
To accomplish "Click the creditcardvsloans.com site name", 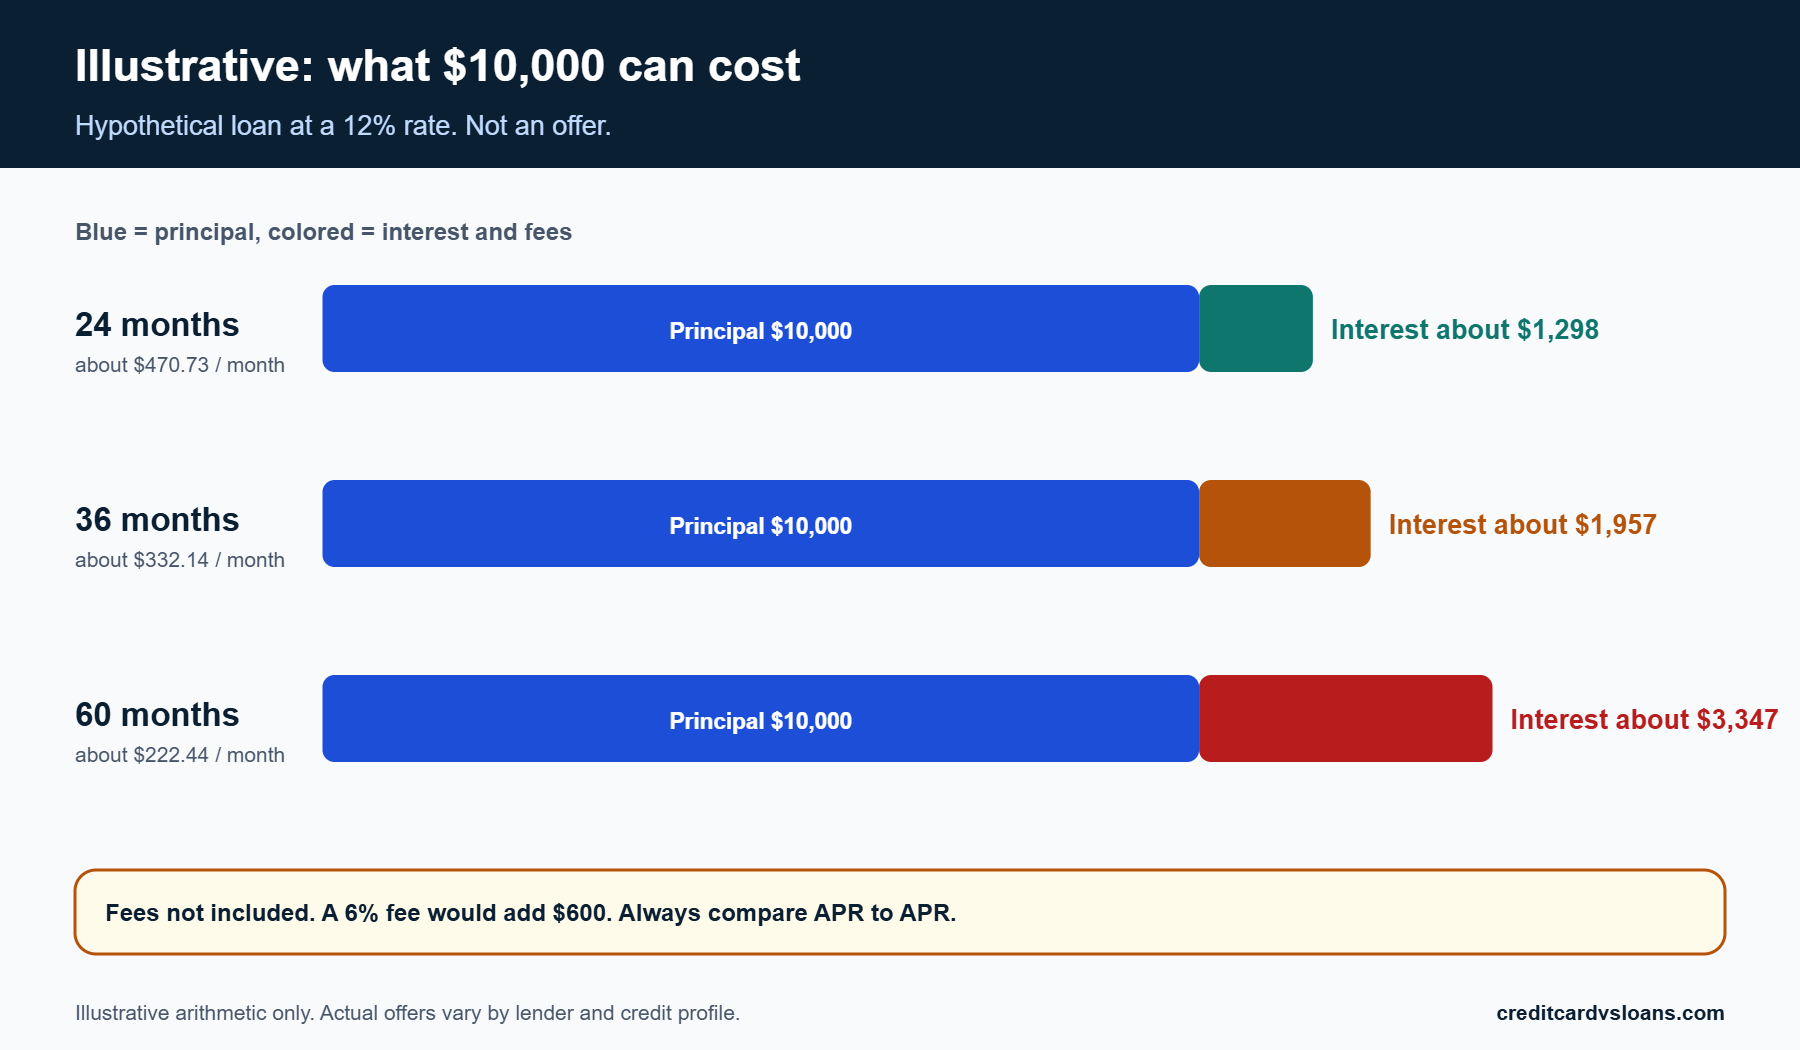I will [1610, 1013].
